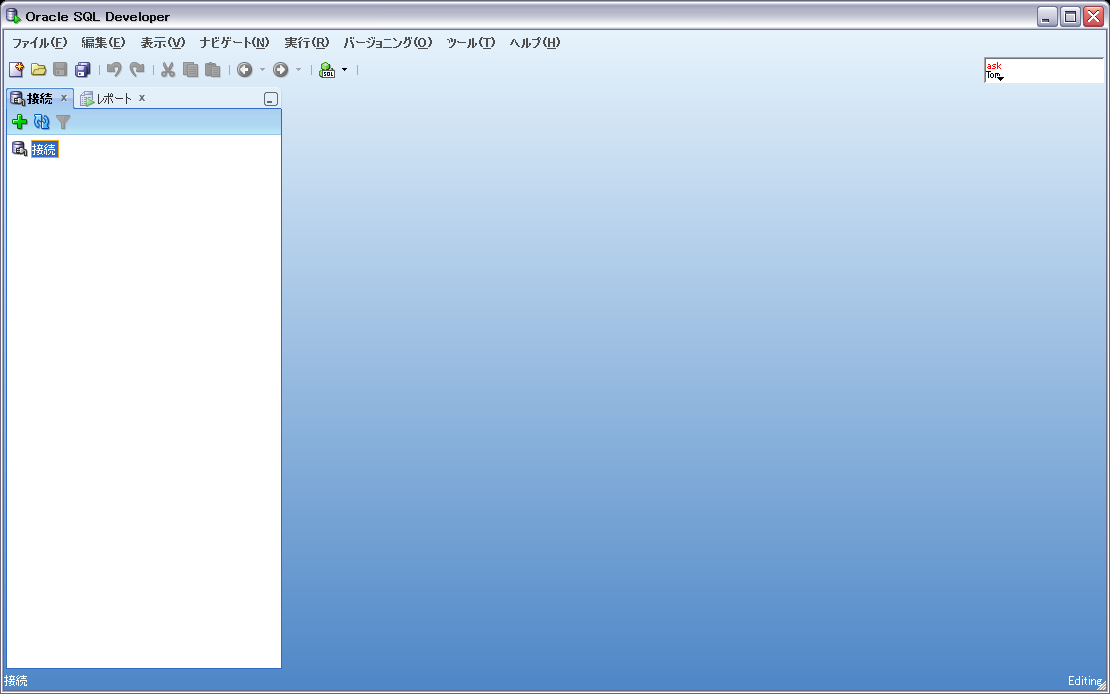
Task: Open the ヘルプ(H) menu
Action: (x=534, y=42)
